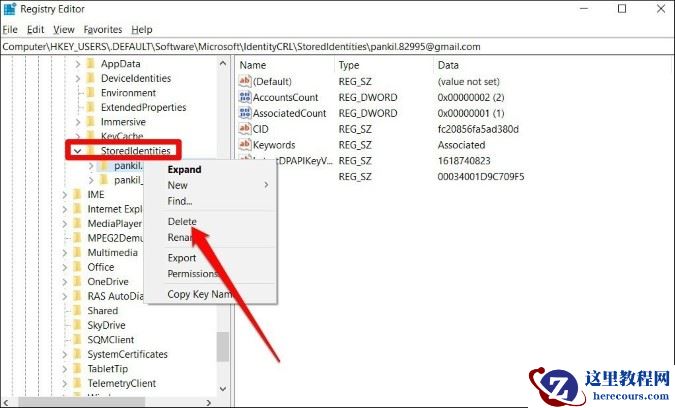Choose Delete from the context menu
Image resolution: width=675 pixels, height=408 pixels.
point(182,221)
